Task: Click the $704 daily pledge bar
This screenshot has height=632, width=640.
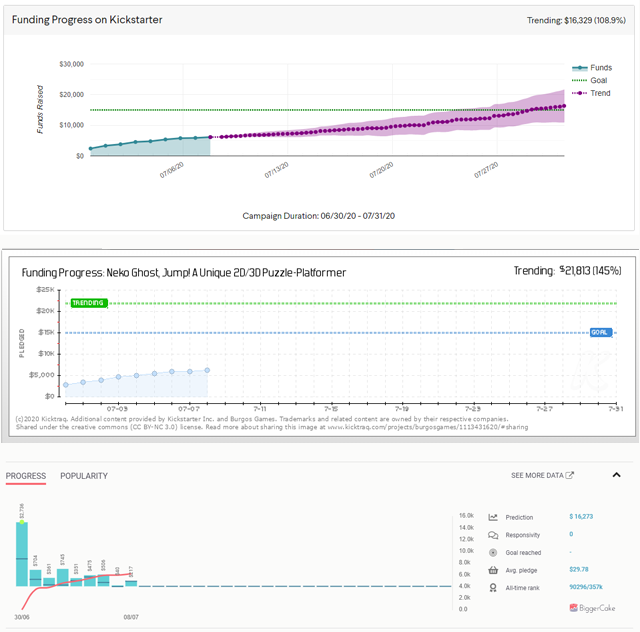Action: pyautogui.click(x=36, y=578)
